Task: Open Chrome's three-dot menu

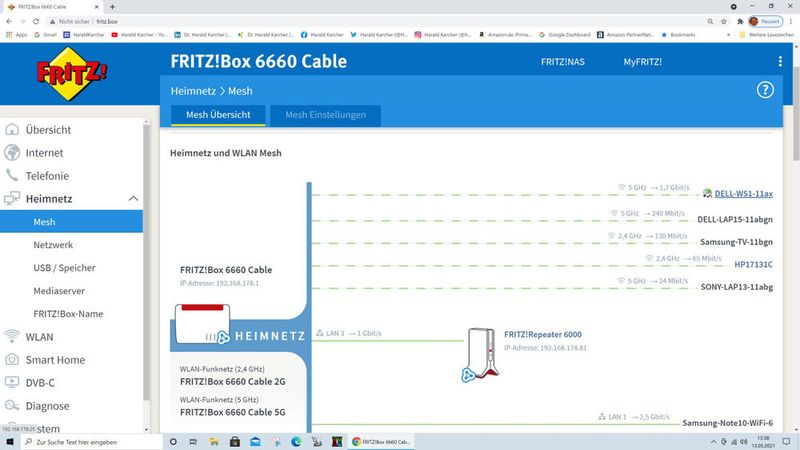Action: pyautogui.click(x=791, y=21)
